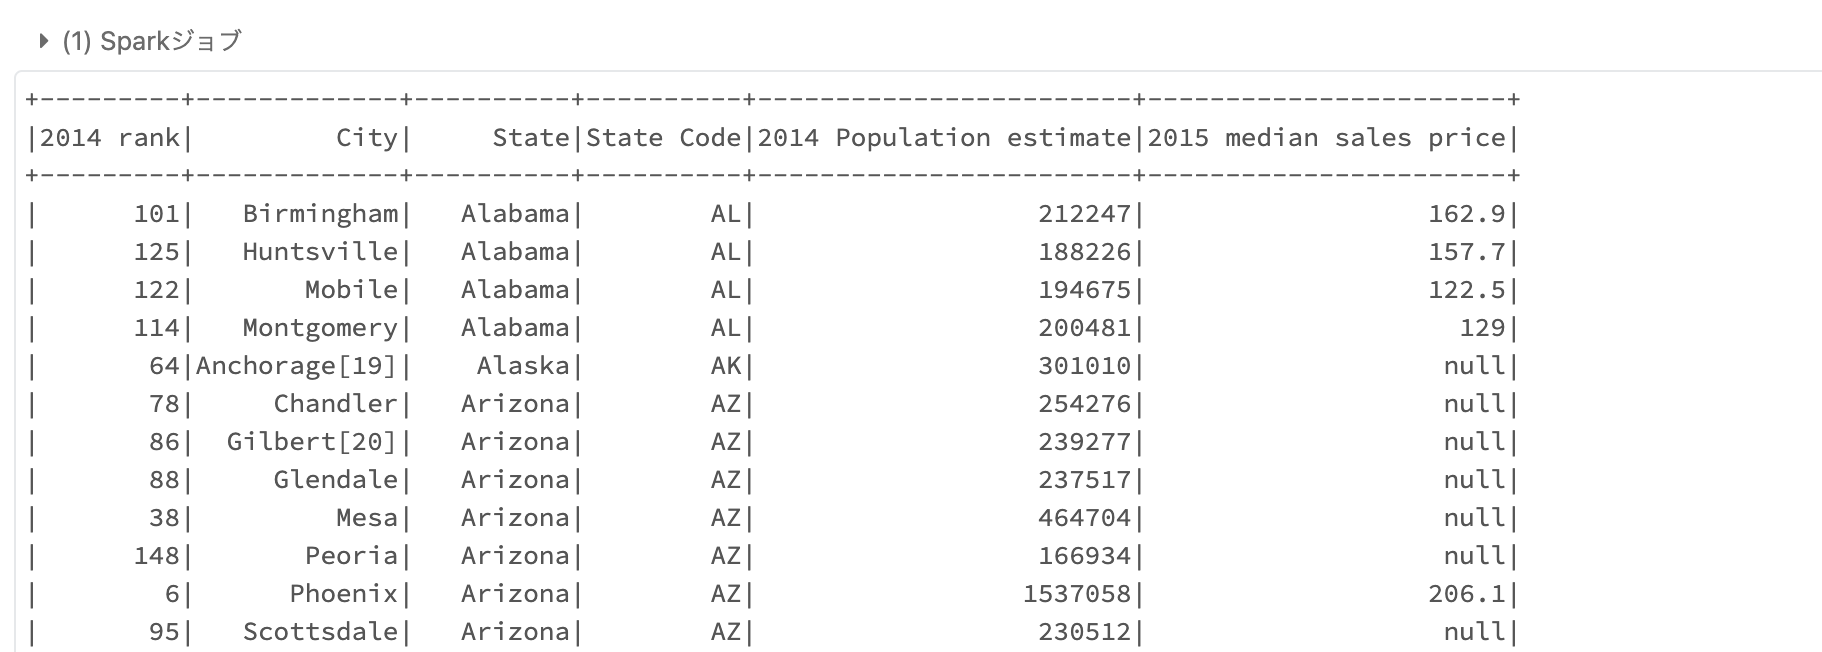This screenshot has height=652, width=1822.
Task: Click the 2014 Population estimate header
Action: [944, 137]
